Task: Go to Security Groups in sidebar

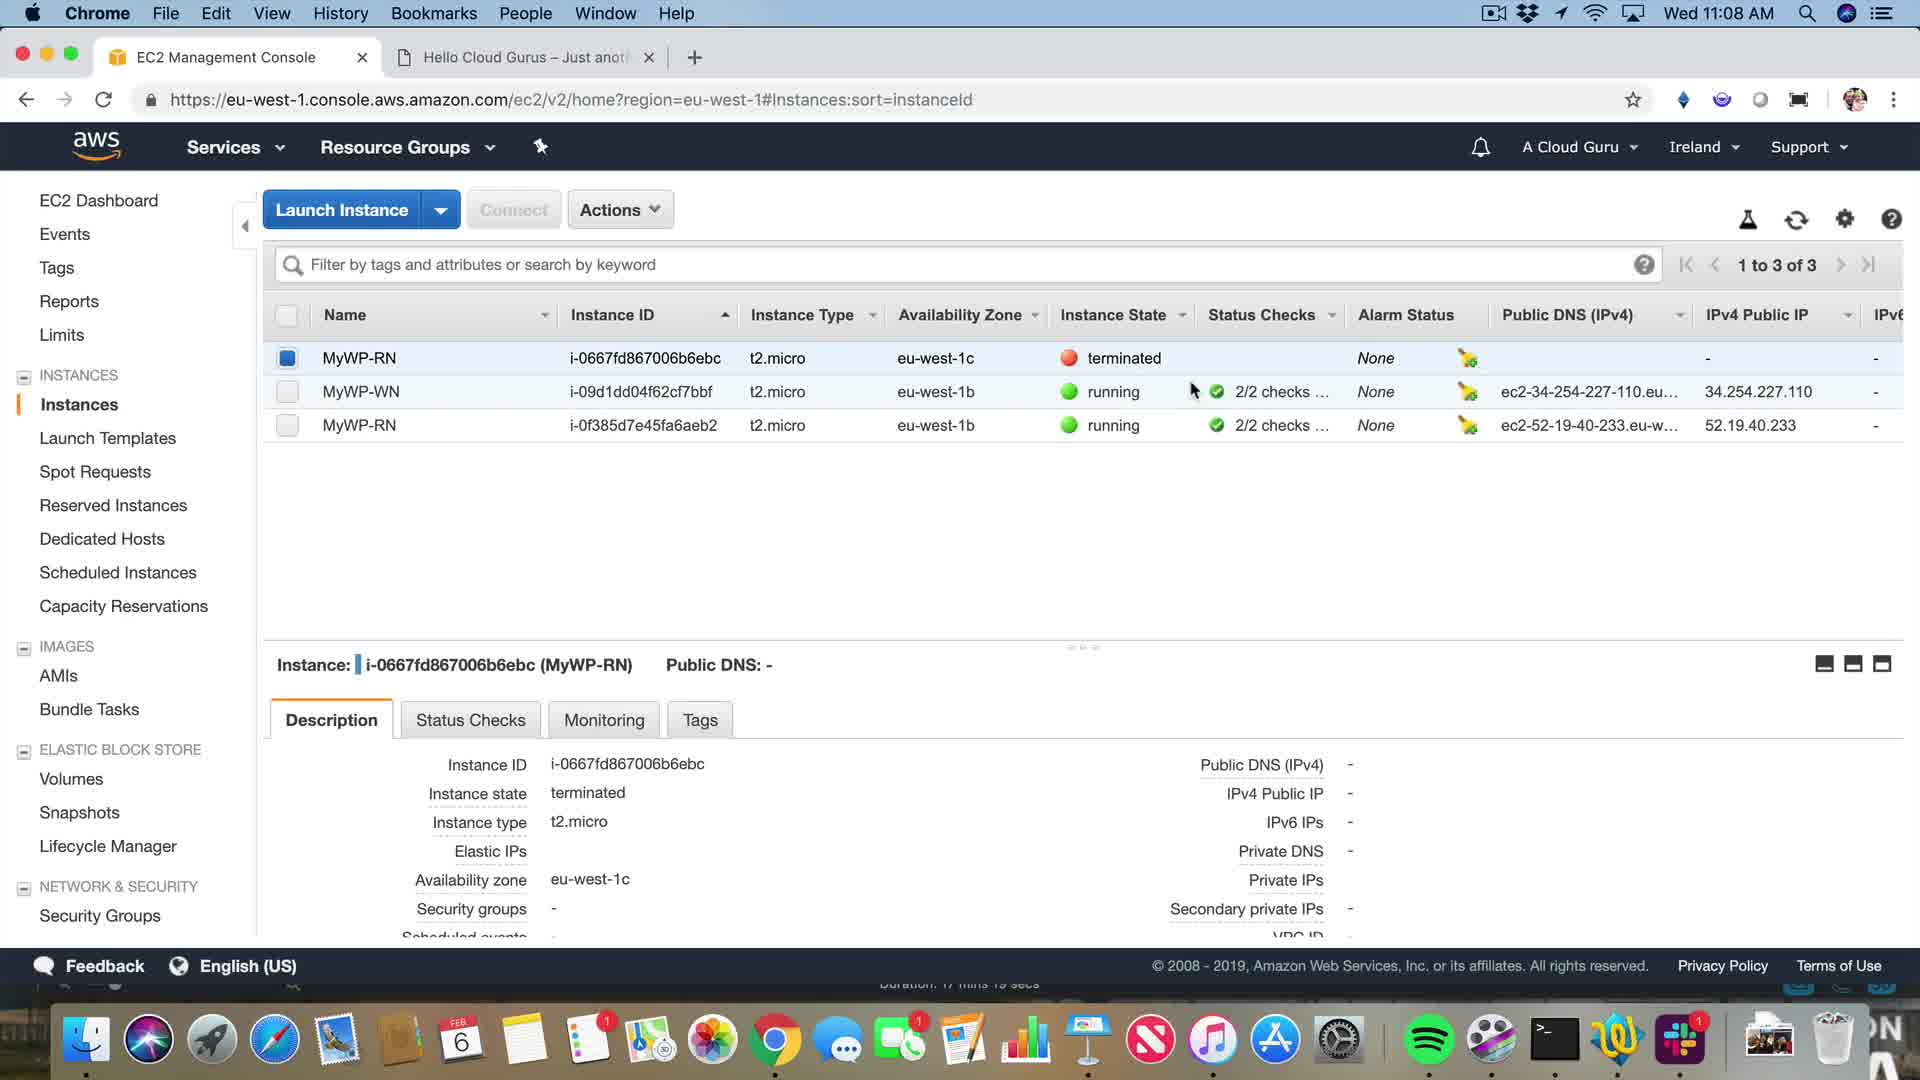Action: coord(100,916)
